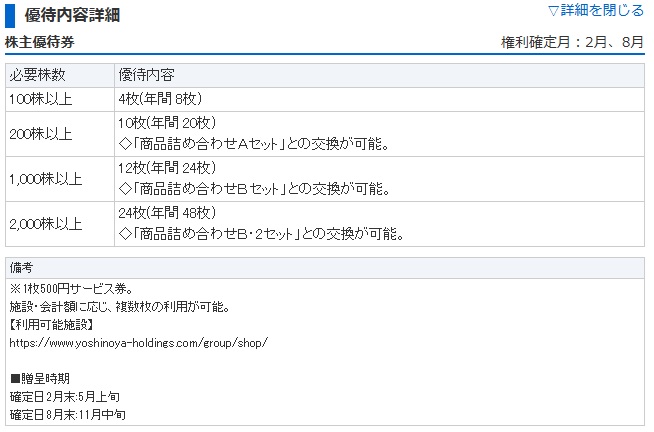Image resolution: width=654 pixels, height=432 pixels.
Task: Select the 2,000株以上 row cell
Action: (45, 224)
